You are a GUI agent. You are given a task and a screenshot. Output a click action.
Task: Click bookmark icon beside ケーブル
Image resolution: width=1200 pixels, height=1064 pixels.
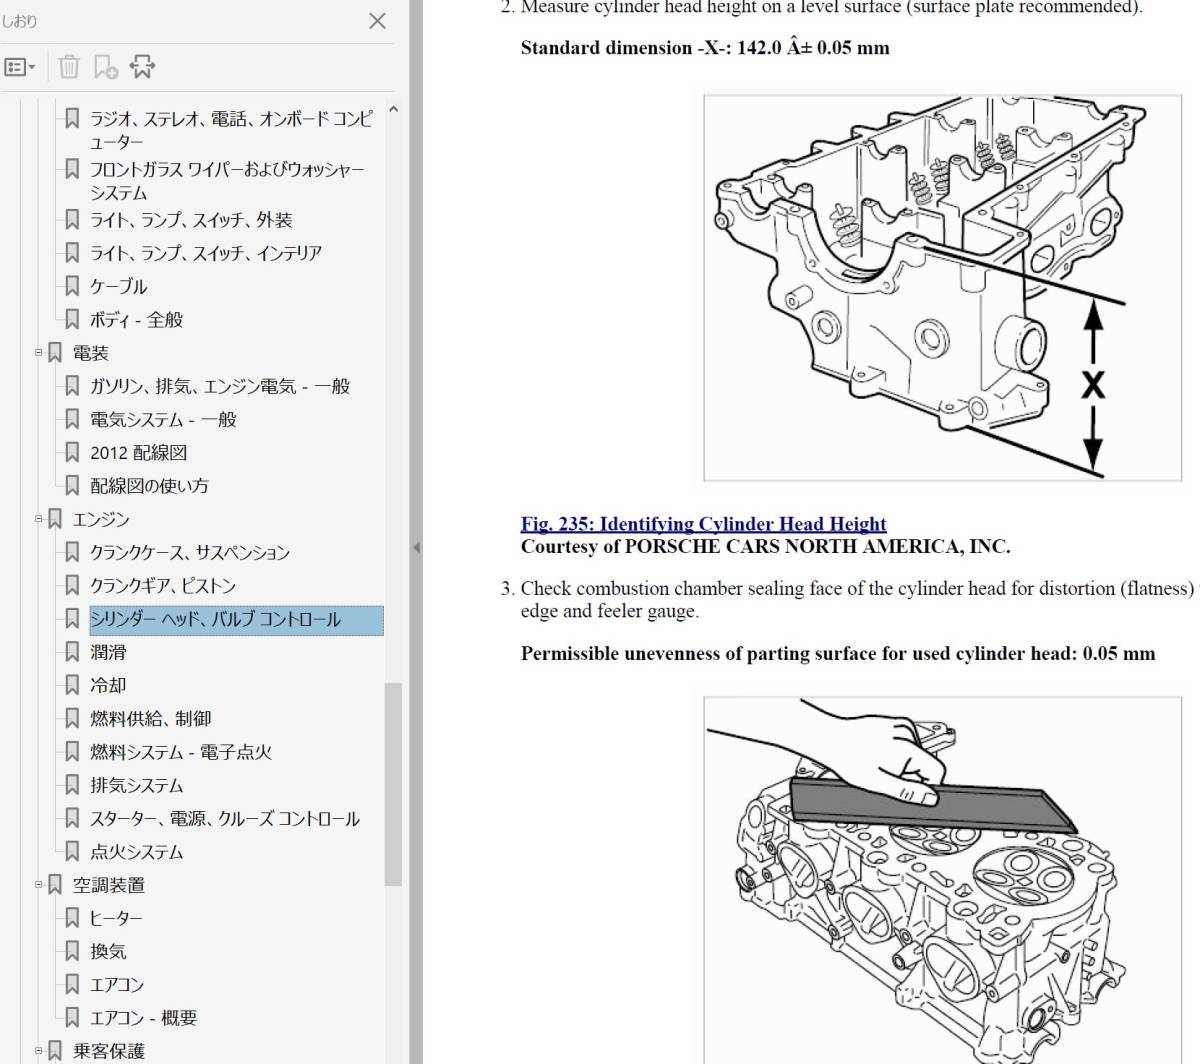(x=72, y=286)
